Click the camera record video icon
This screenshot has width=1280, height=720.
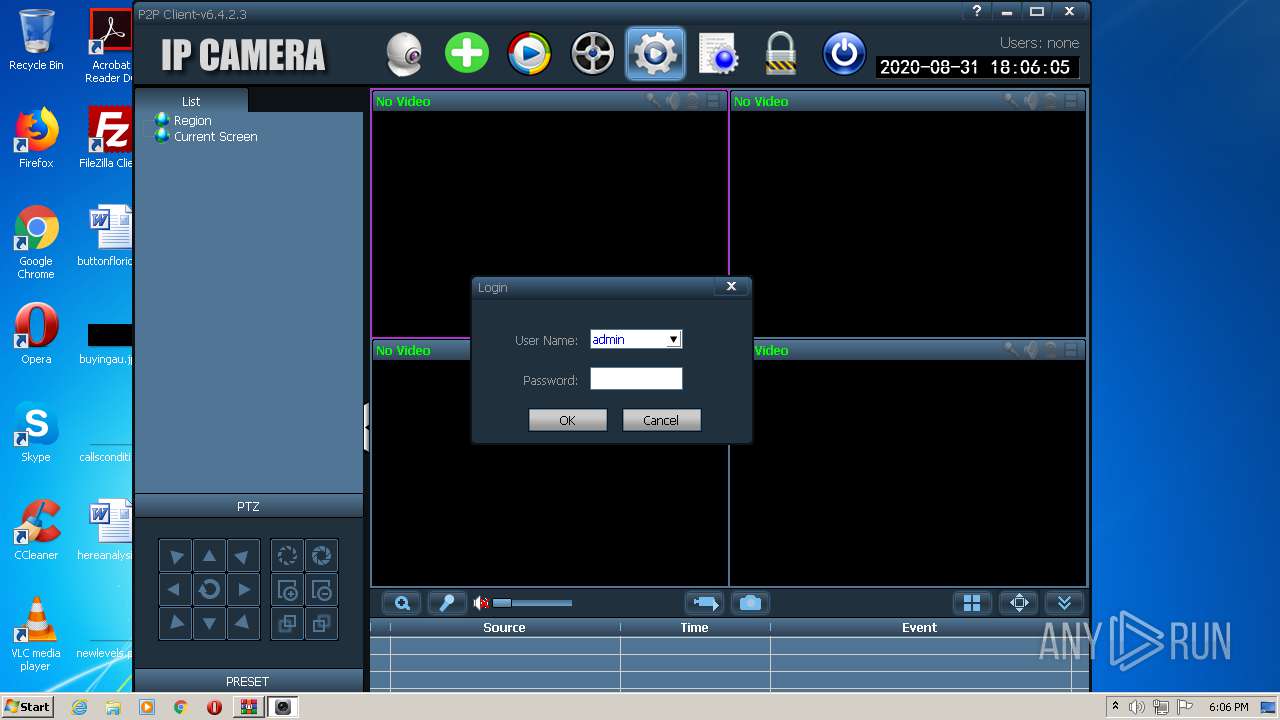[x=705, y=603]
